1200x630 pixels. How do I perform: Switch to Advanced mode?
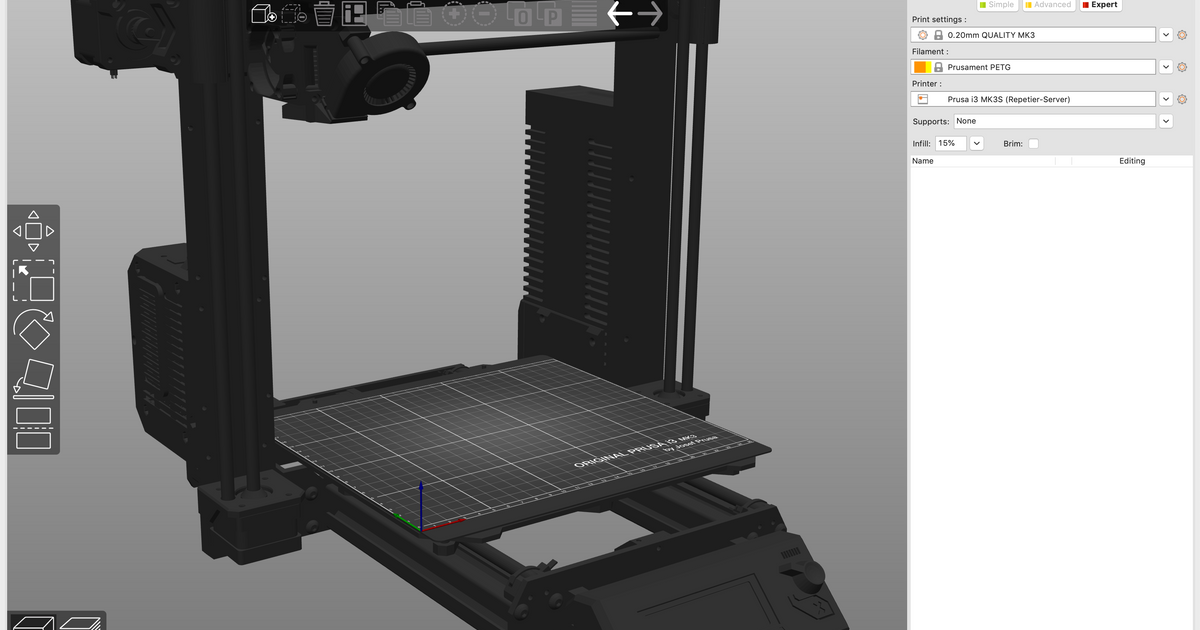1047,5
